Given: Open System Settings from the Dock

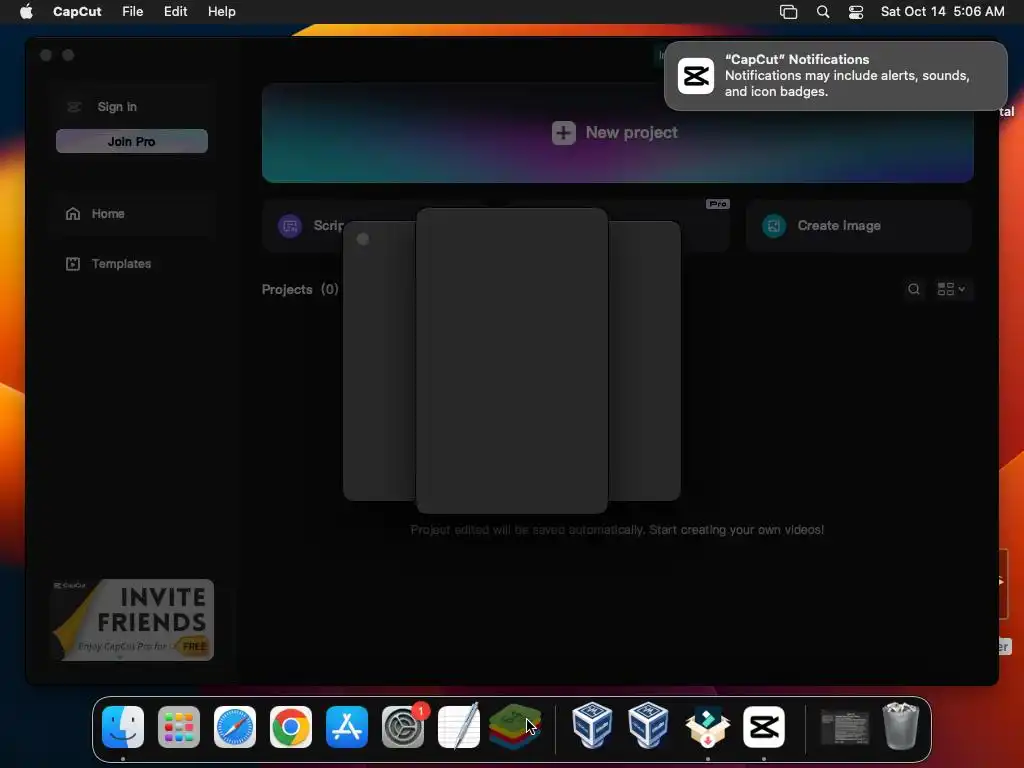Looking at the screenshot, I should point(403,727).
